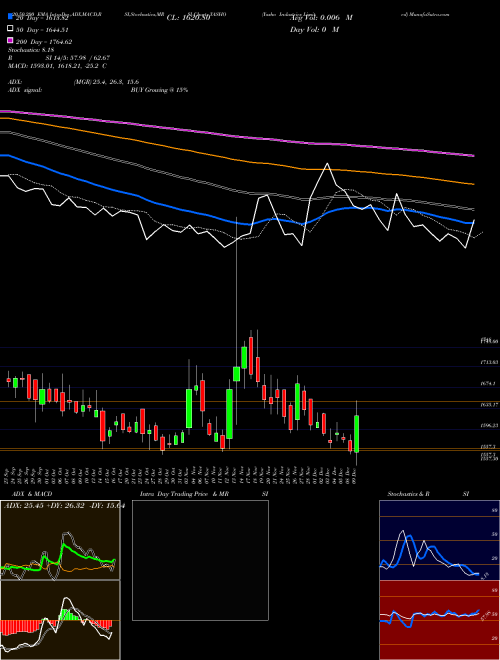Select the 'Stochastics: 8.18' readout

click(29, 50)
